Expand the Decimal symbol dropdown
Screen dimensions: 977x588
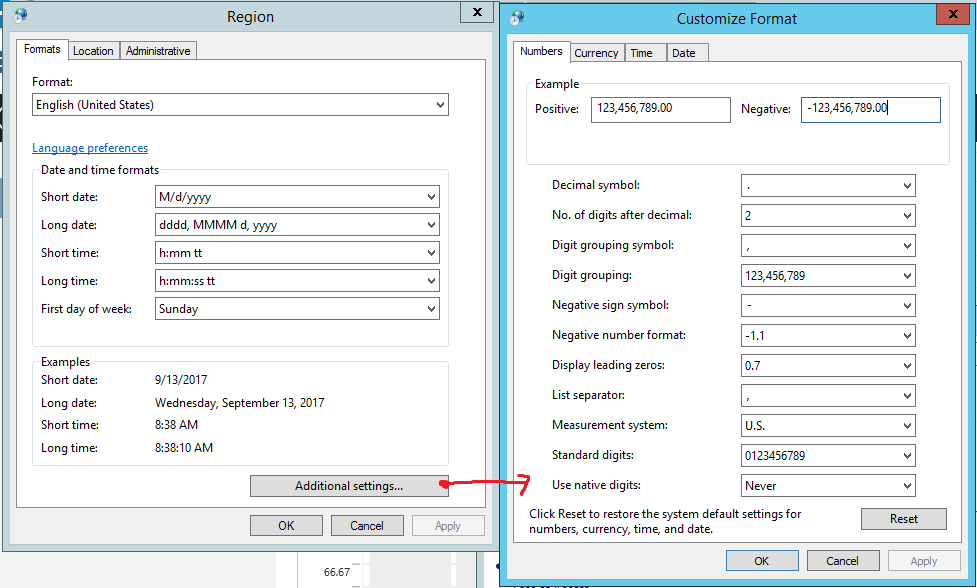(828, 186)
